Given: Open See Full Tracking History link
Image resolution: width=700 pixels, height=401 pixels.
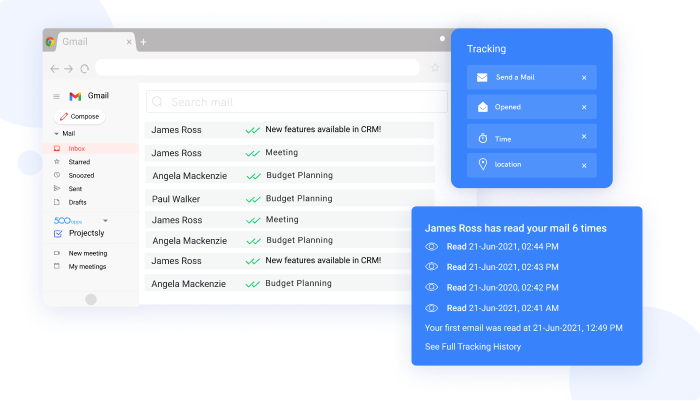Looking at the screenshot, I should tap(473, 347).
